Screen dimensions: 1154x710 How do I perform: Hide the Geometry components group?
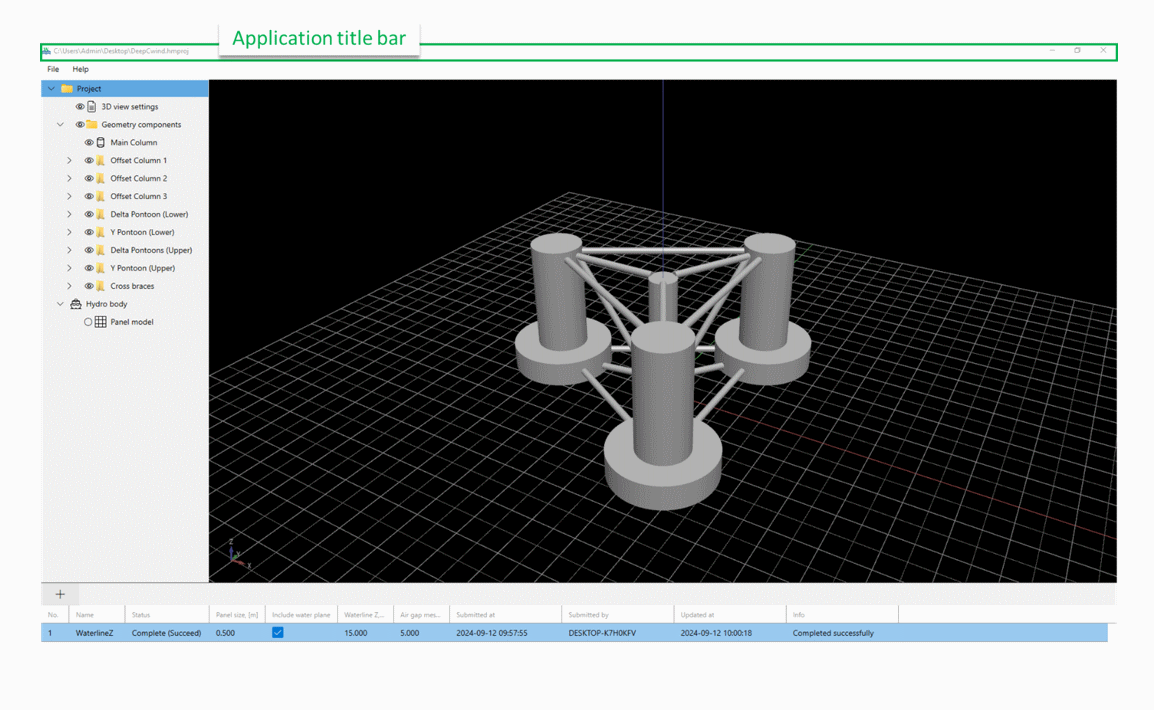tap(79, 124)
